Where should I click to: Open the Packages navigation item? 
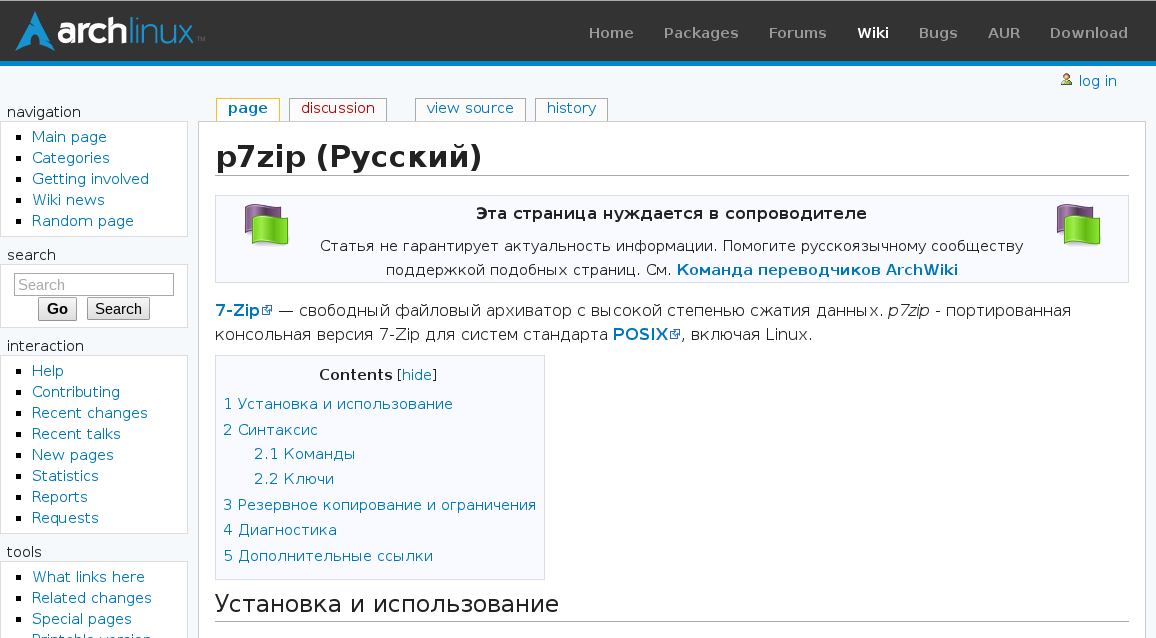pyautogui.click(x=700, y=32)
